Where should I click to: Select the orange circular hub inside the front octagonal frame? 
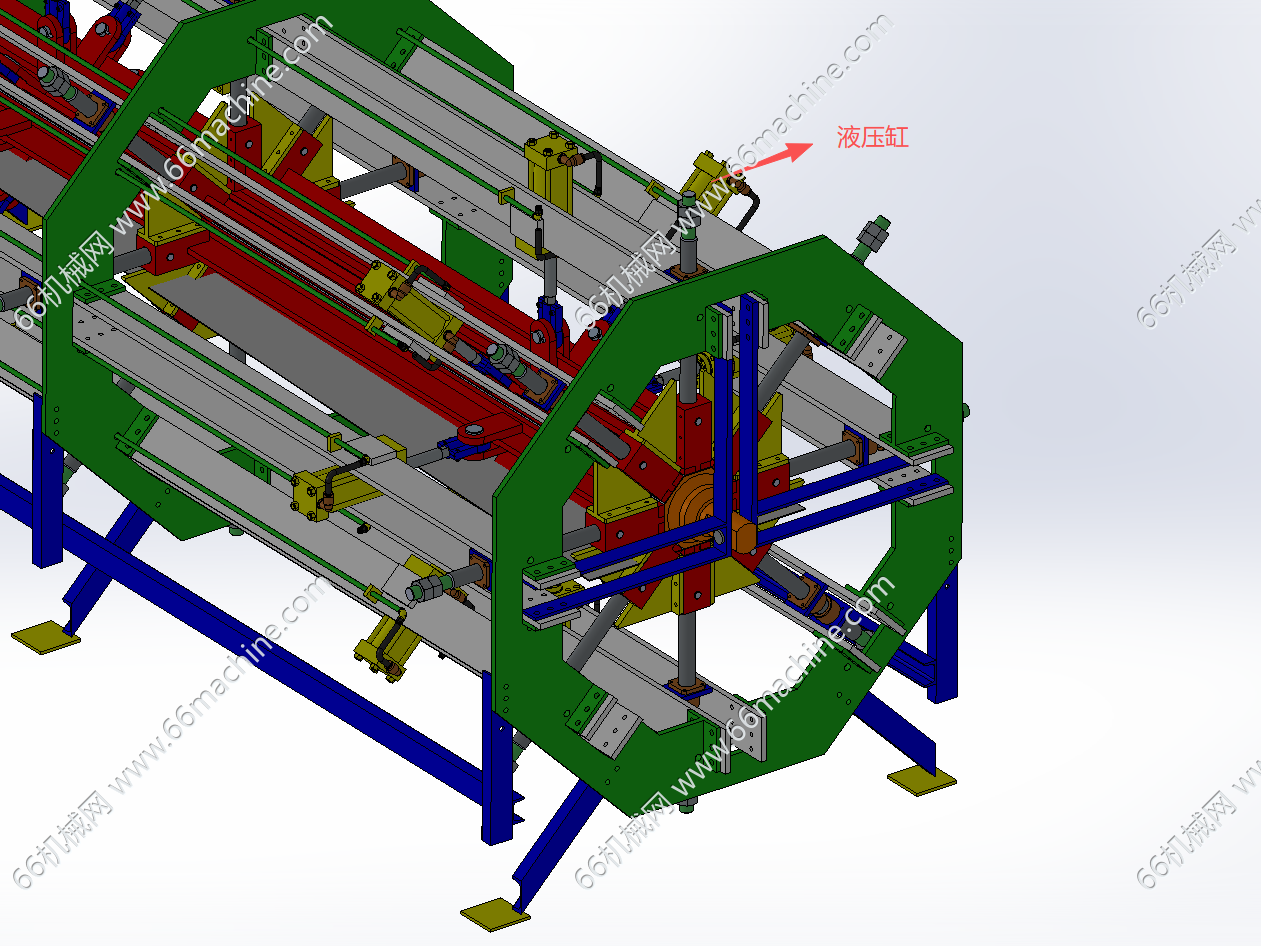coord(693,506)
